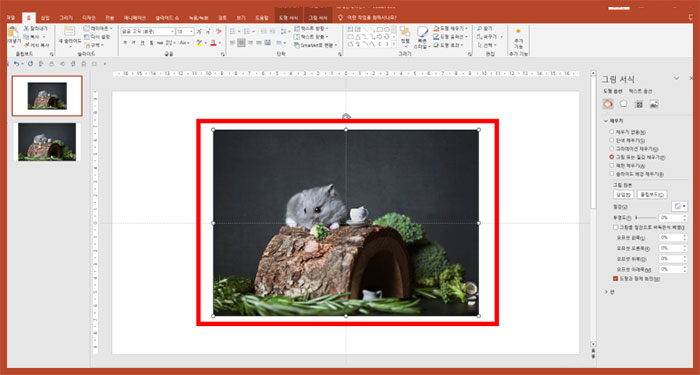Click the Shape Fill bucket icon
This screenshot has width=700, height=375.
click(436, 28)
